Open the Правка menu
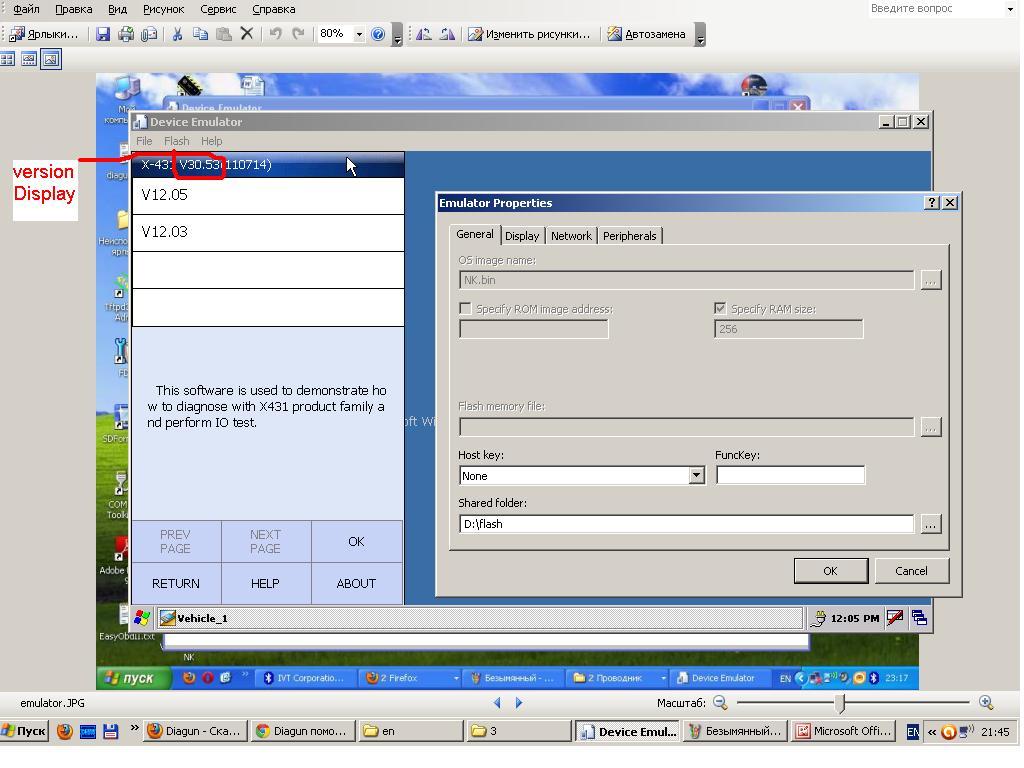 [73, 9]
